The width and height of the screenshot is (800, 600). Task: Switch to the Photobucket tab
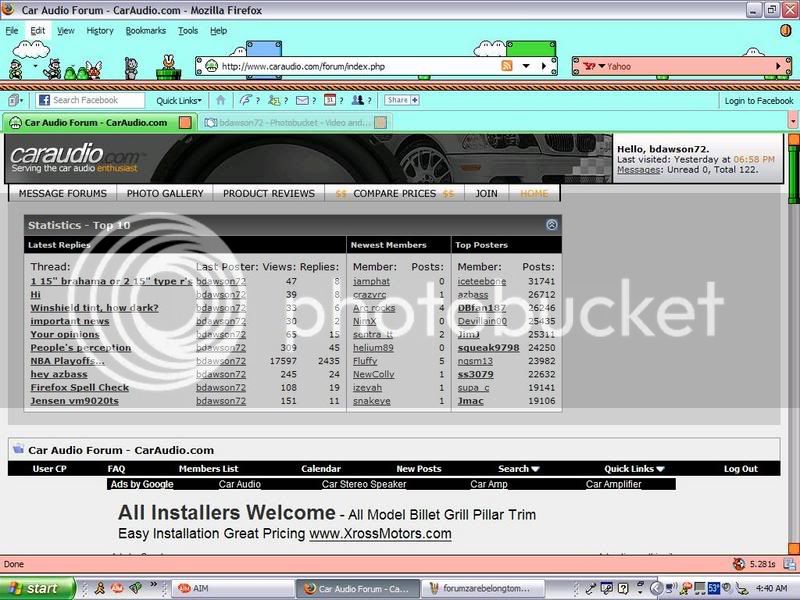click(x=292, y=122)
